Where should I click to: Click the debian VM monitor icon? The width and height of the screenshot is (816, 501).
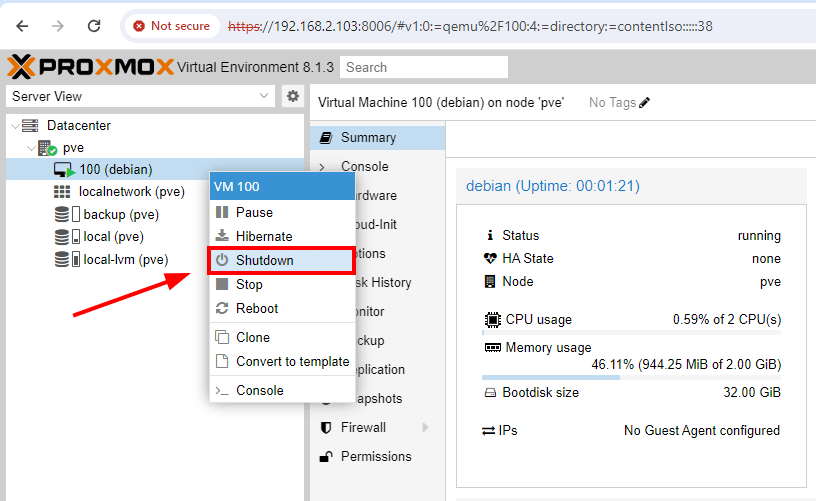pos(64,169)
